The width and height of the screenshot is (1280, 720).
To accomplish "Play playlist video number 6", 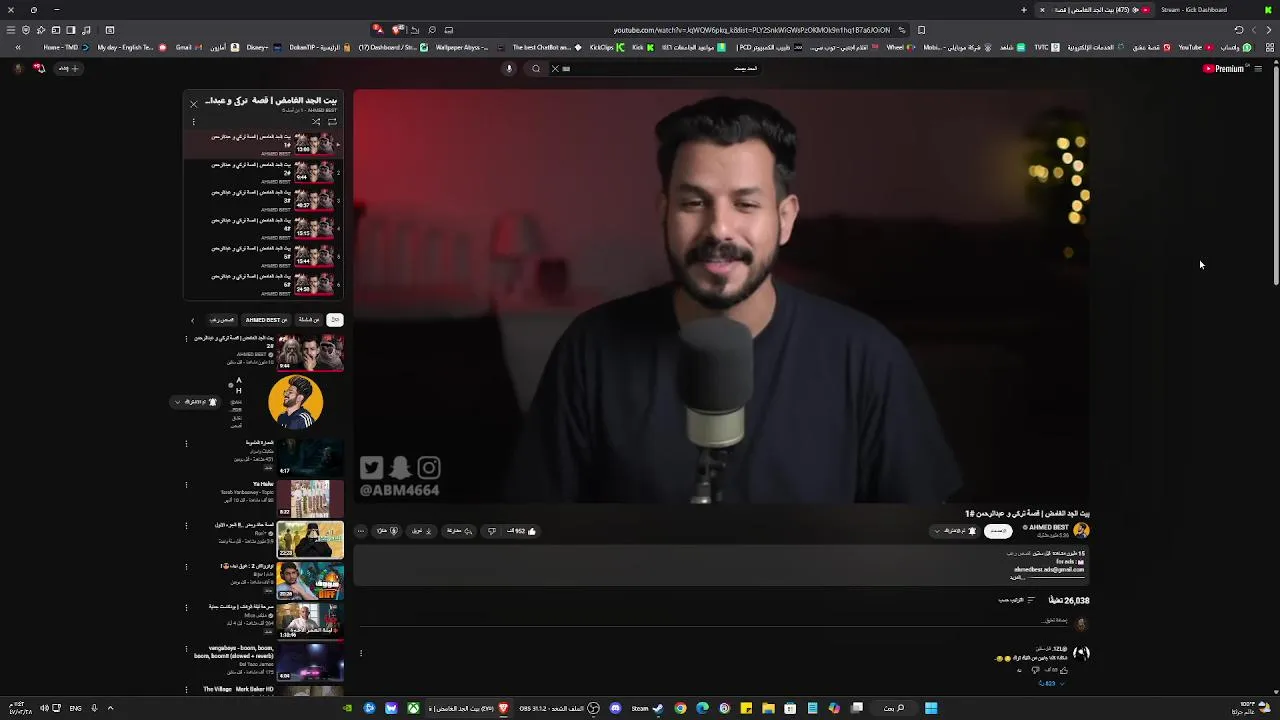I will [264, 284].
